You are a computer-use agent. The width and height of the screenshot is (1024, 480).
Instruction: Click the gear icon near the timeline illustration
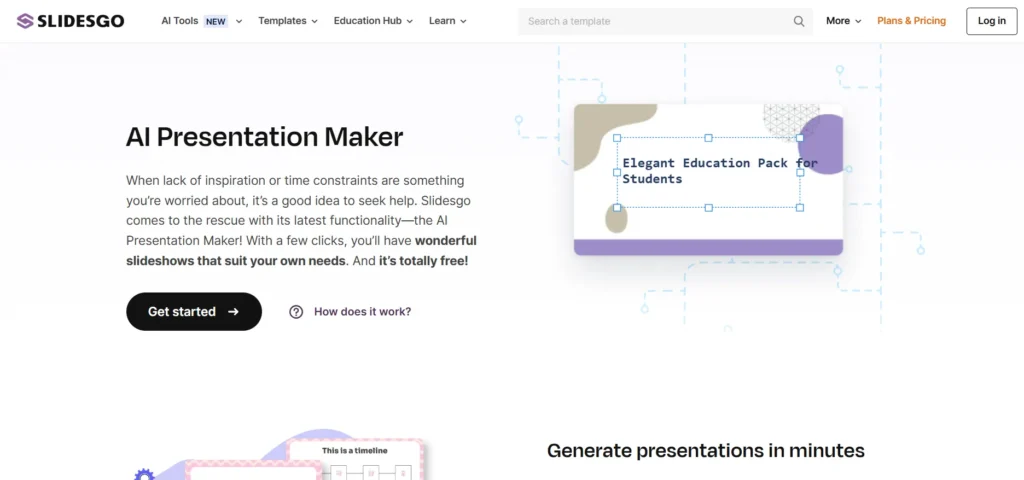tap(145, 474)
